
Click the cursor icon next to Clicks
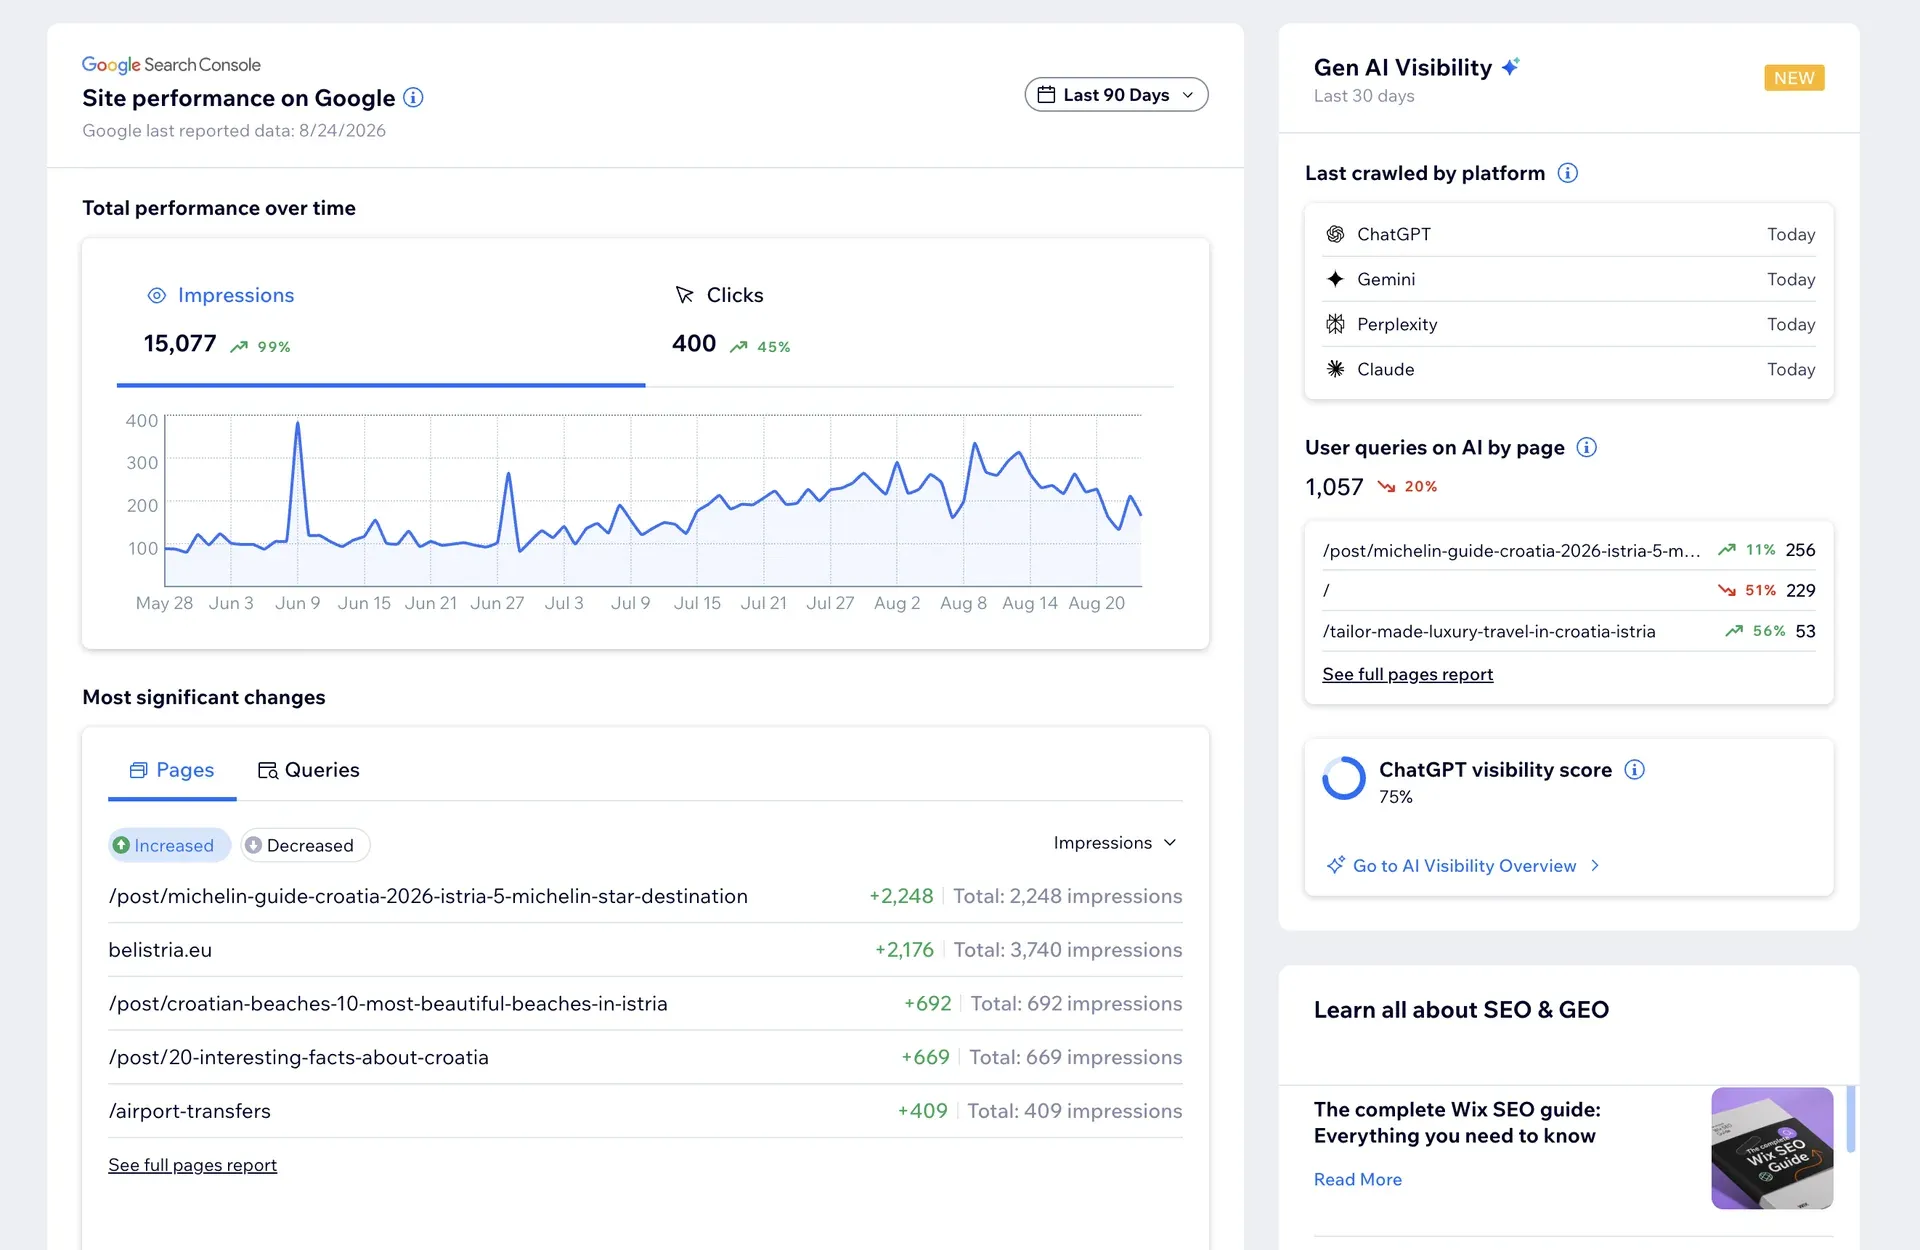685,295
